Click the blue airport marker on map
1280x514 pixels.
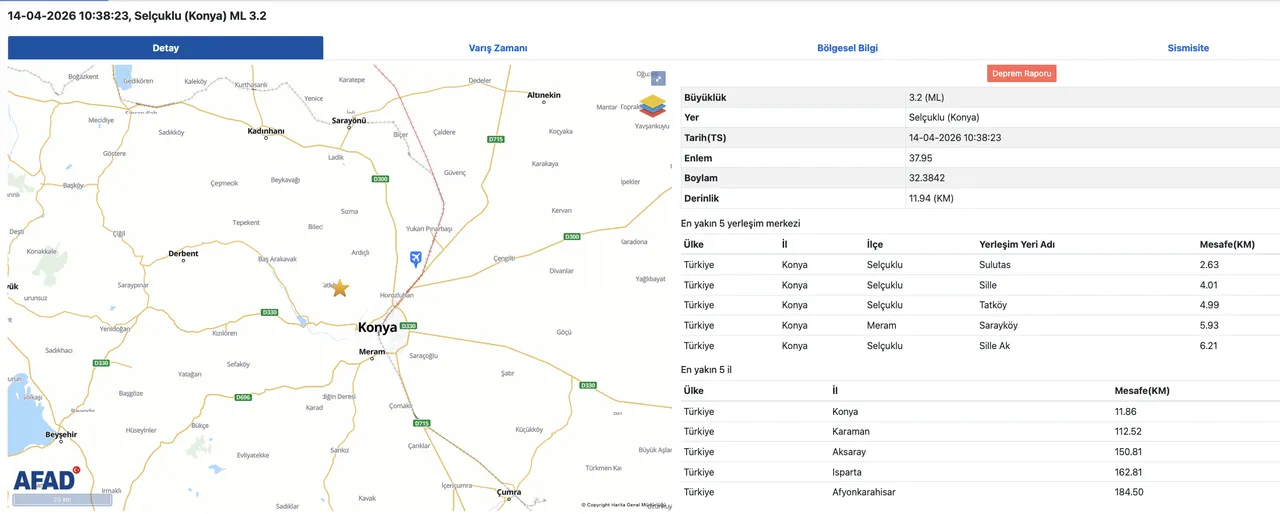pos(416,259)
